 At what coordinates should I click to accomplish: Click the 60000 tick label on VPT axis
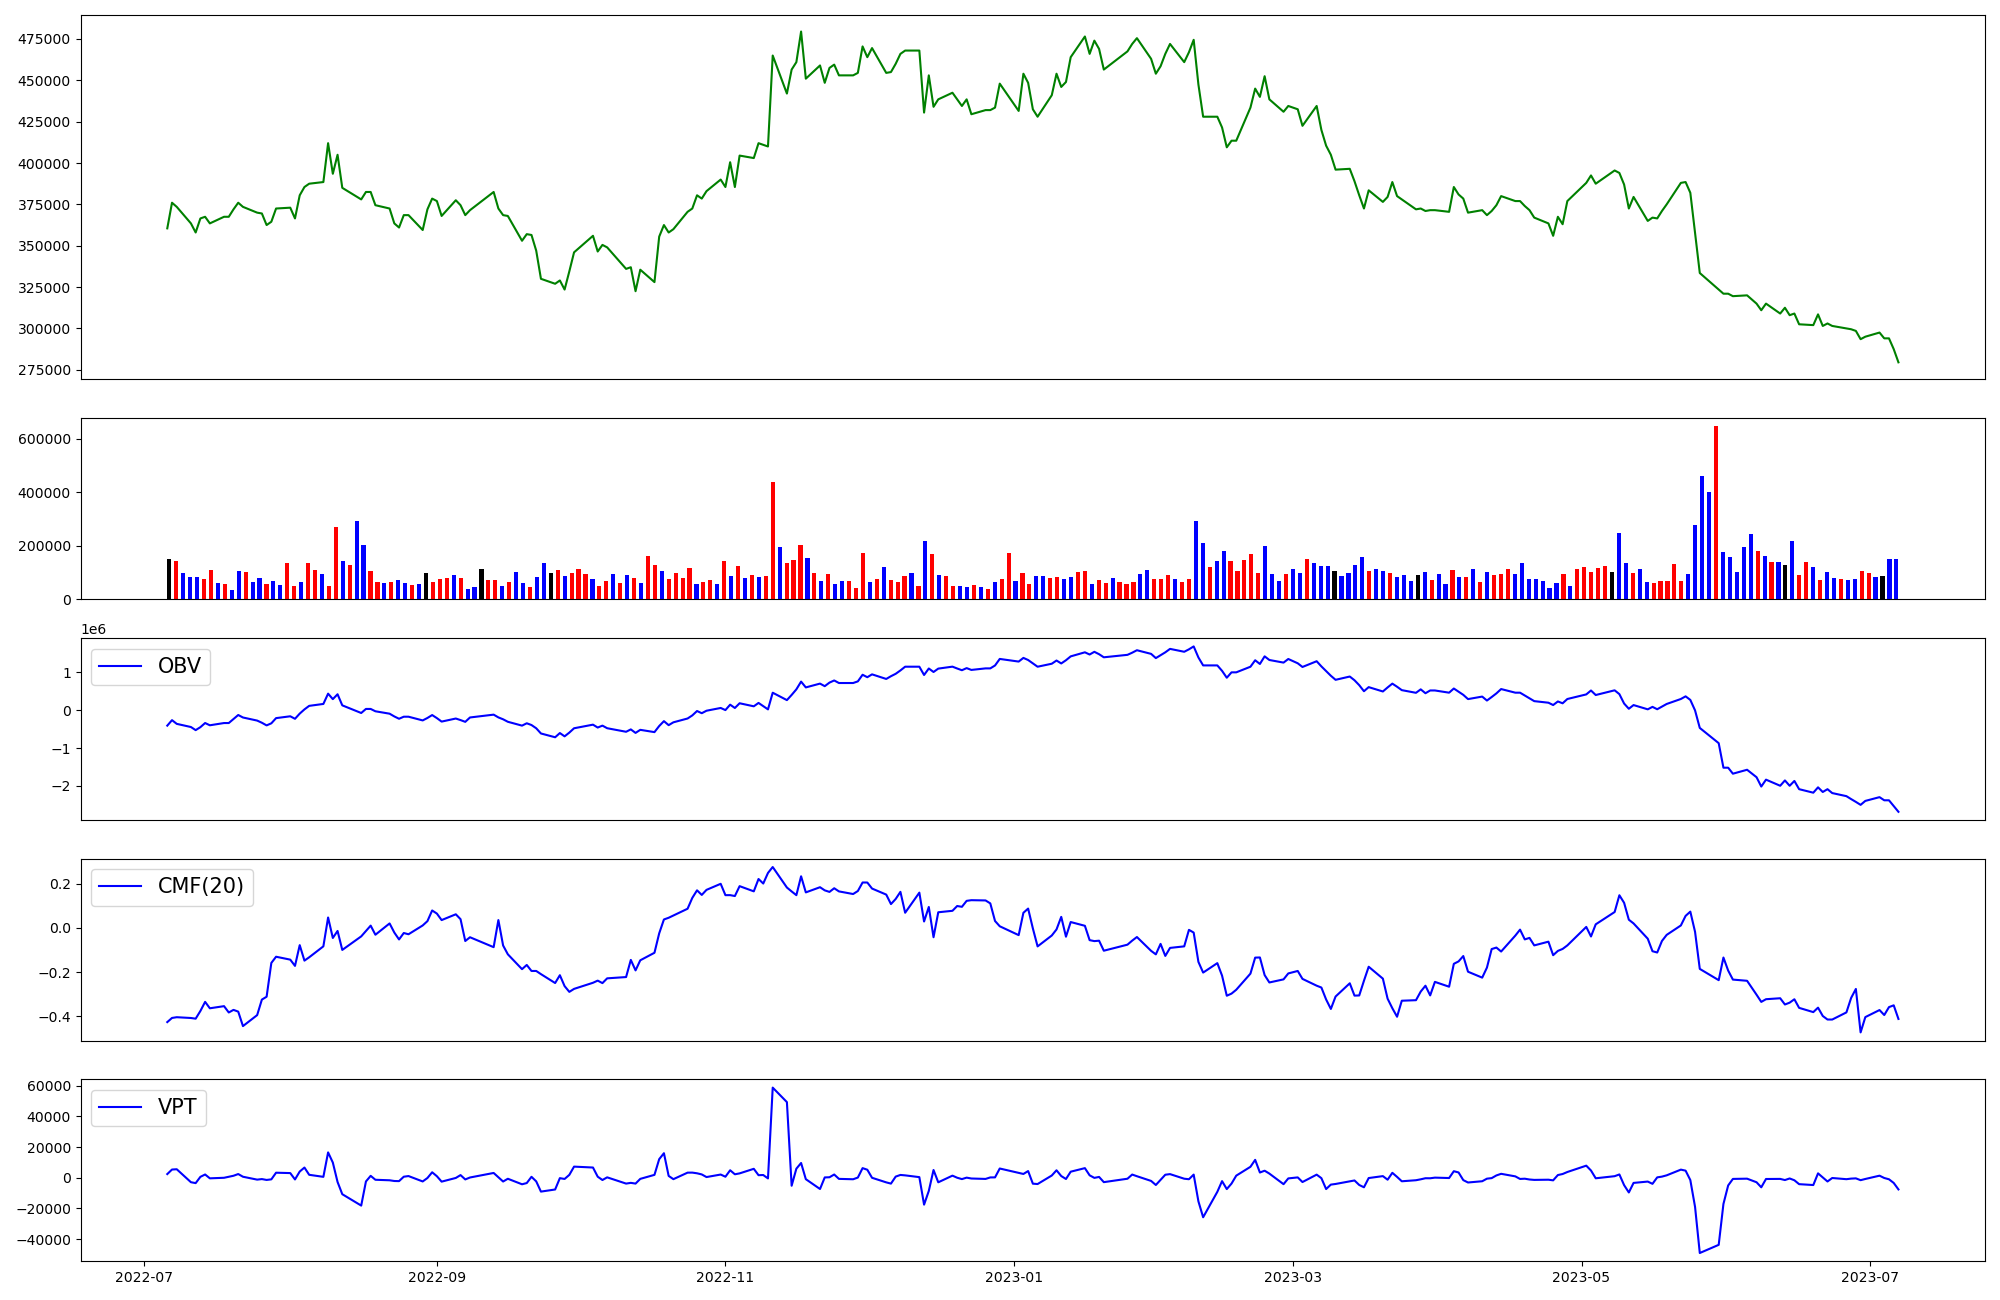coord(47,1086)
